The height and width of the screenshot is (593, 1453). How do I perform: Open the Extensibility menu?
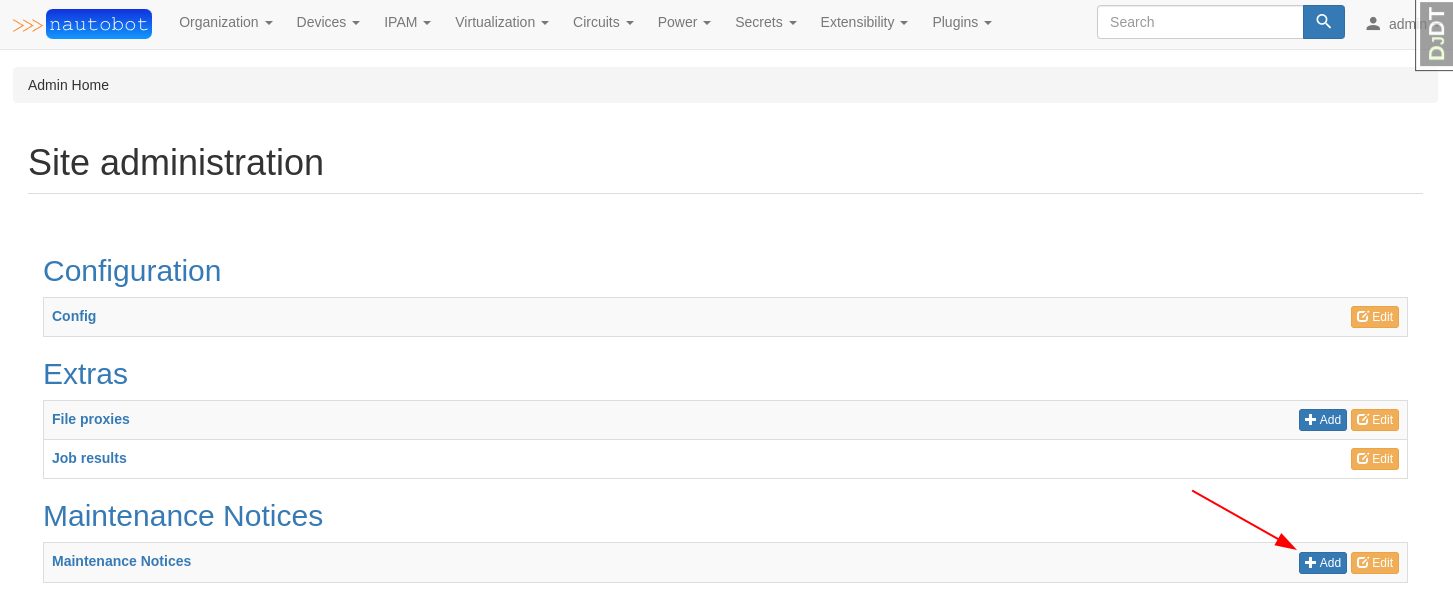click(x=862, y=22)
